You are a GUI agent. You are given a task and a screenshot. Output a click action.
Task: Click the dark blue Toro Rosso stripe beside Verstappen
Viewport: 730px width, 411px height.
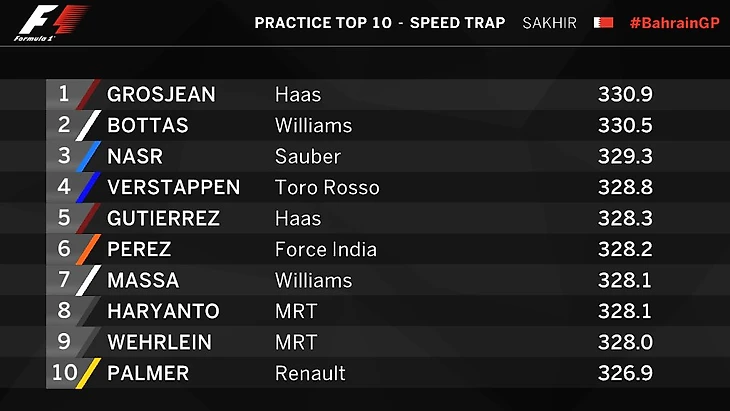pyautogui.click(x=90, y=187)
